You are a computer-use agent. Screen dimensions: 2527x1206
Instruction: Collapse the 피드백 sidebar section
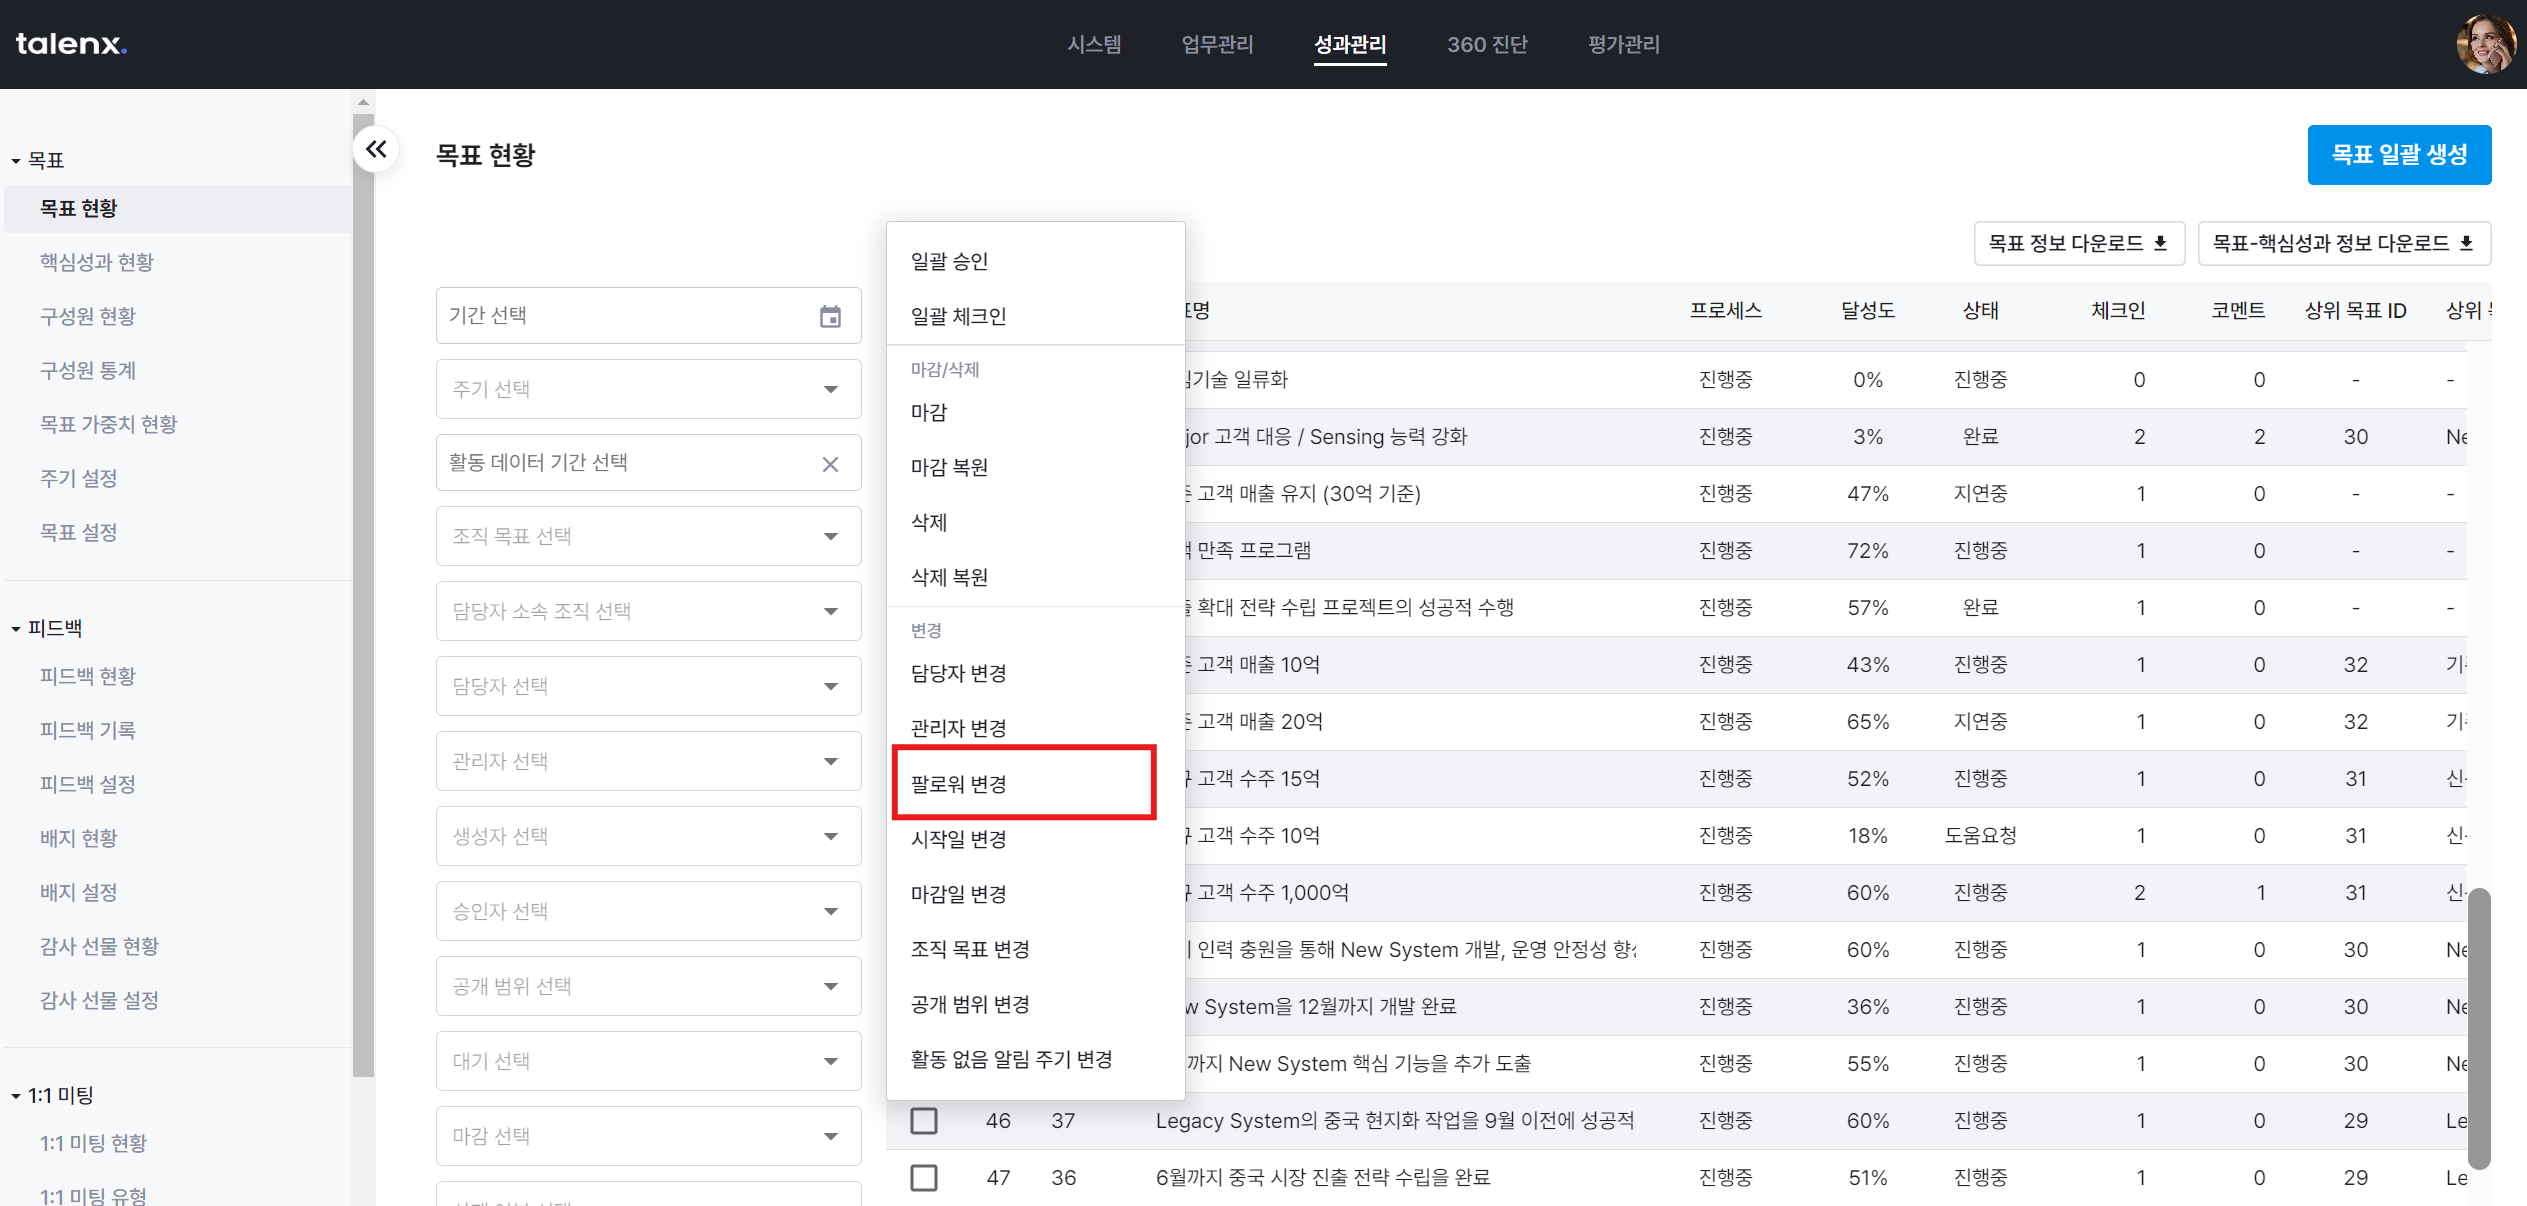[x=16, y=629]
